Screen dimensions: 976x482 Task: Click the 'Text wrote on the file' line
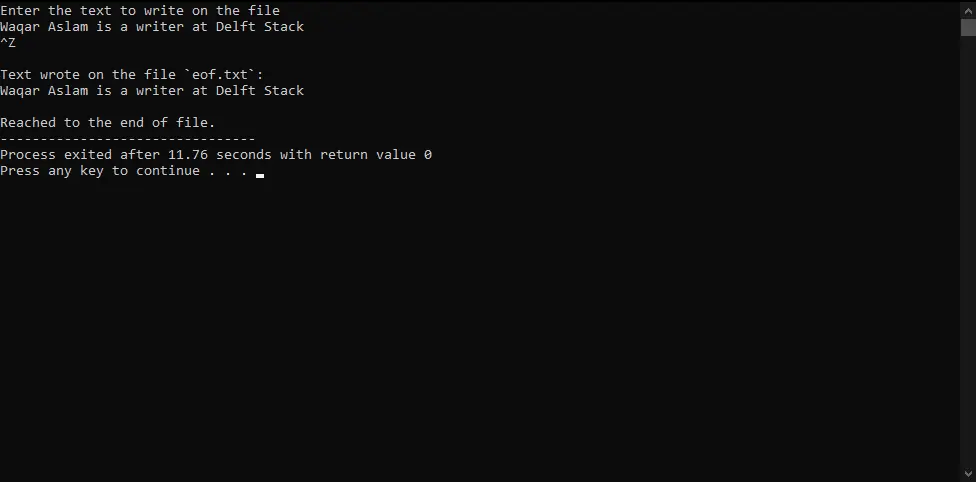coord(132,75)
